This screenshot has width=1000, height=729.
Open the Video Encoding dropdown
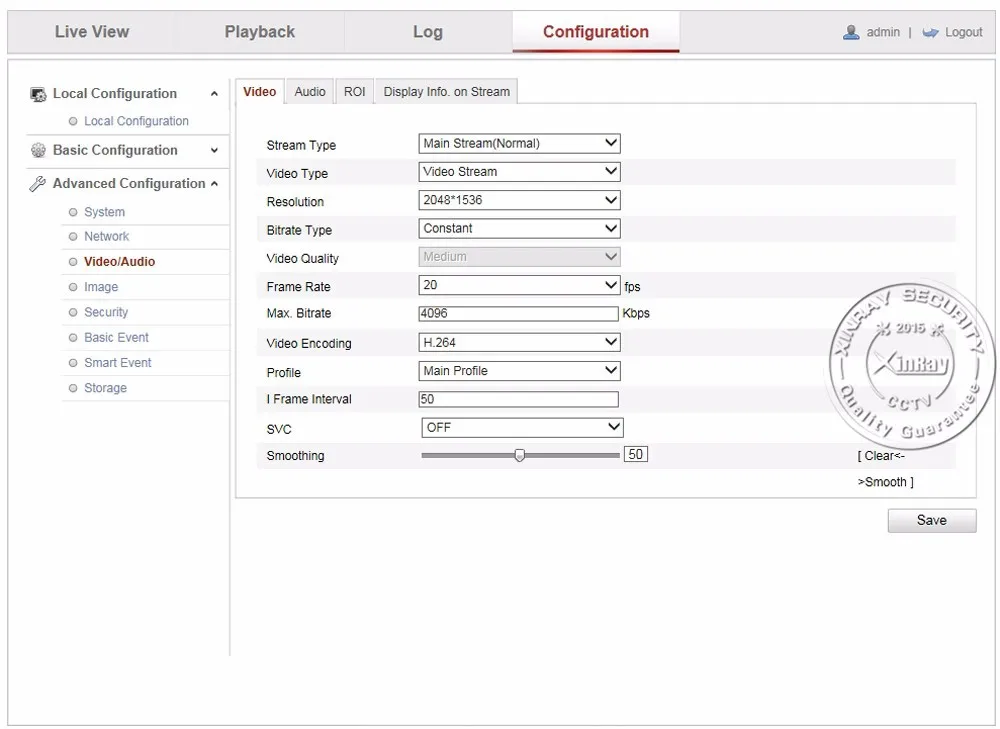pyautogui.click(x=519, y=342)
